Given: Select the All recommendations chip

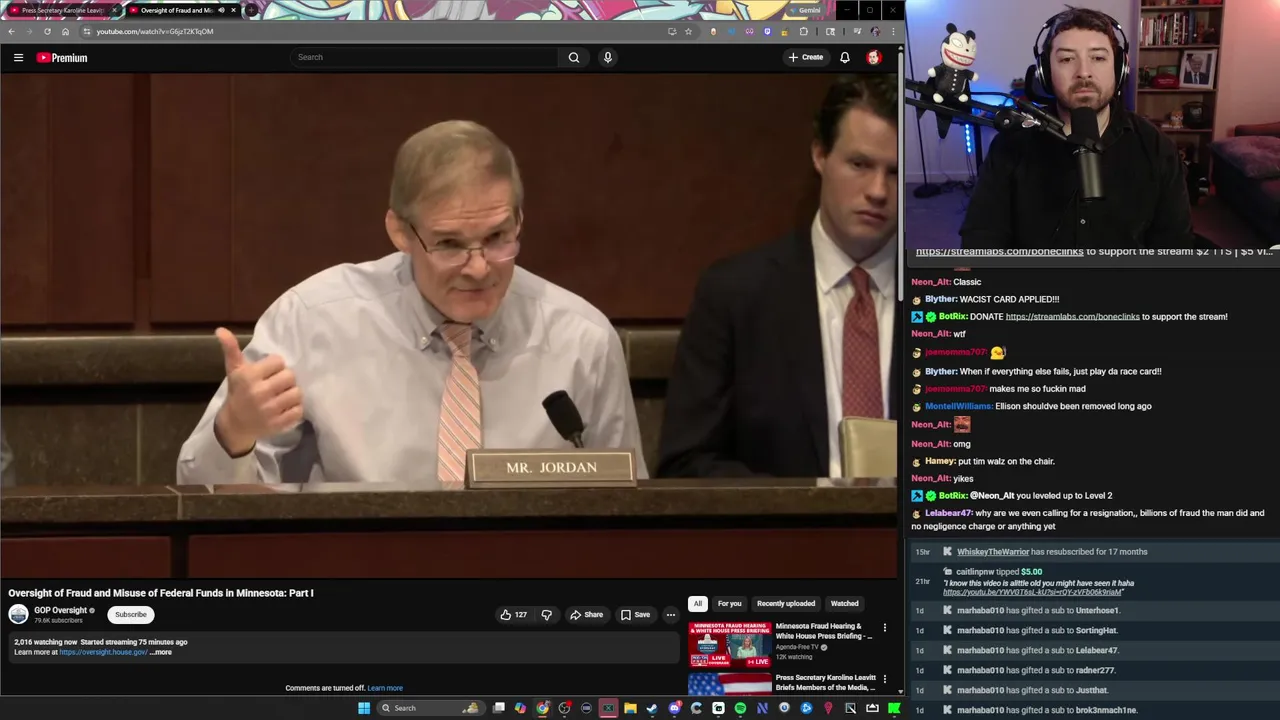Looking at the screenshot, I should tap(697, 603).
